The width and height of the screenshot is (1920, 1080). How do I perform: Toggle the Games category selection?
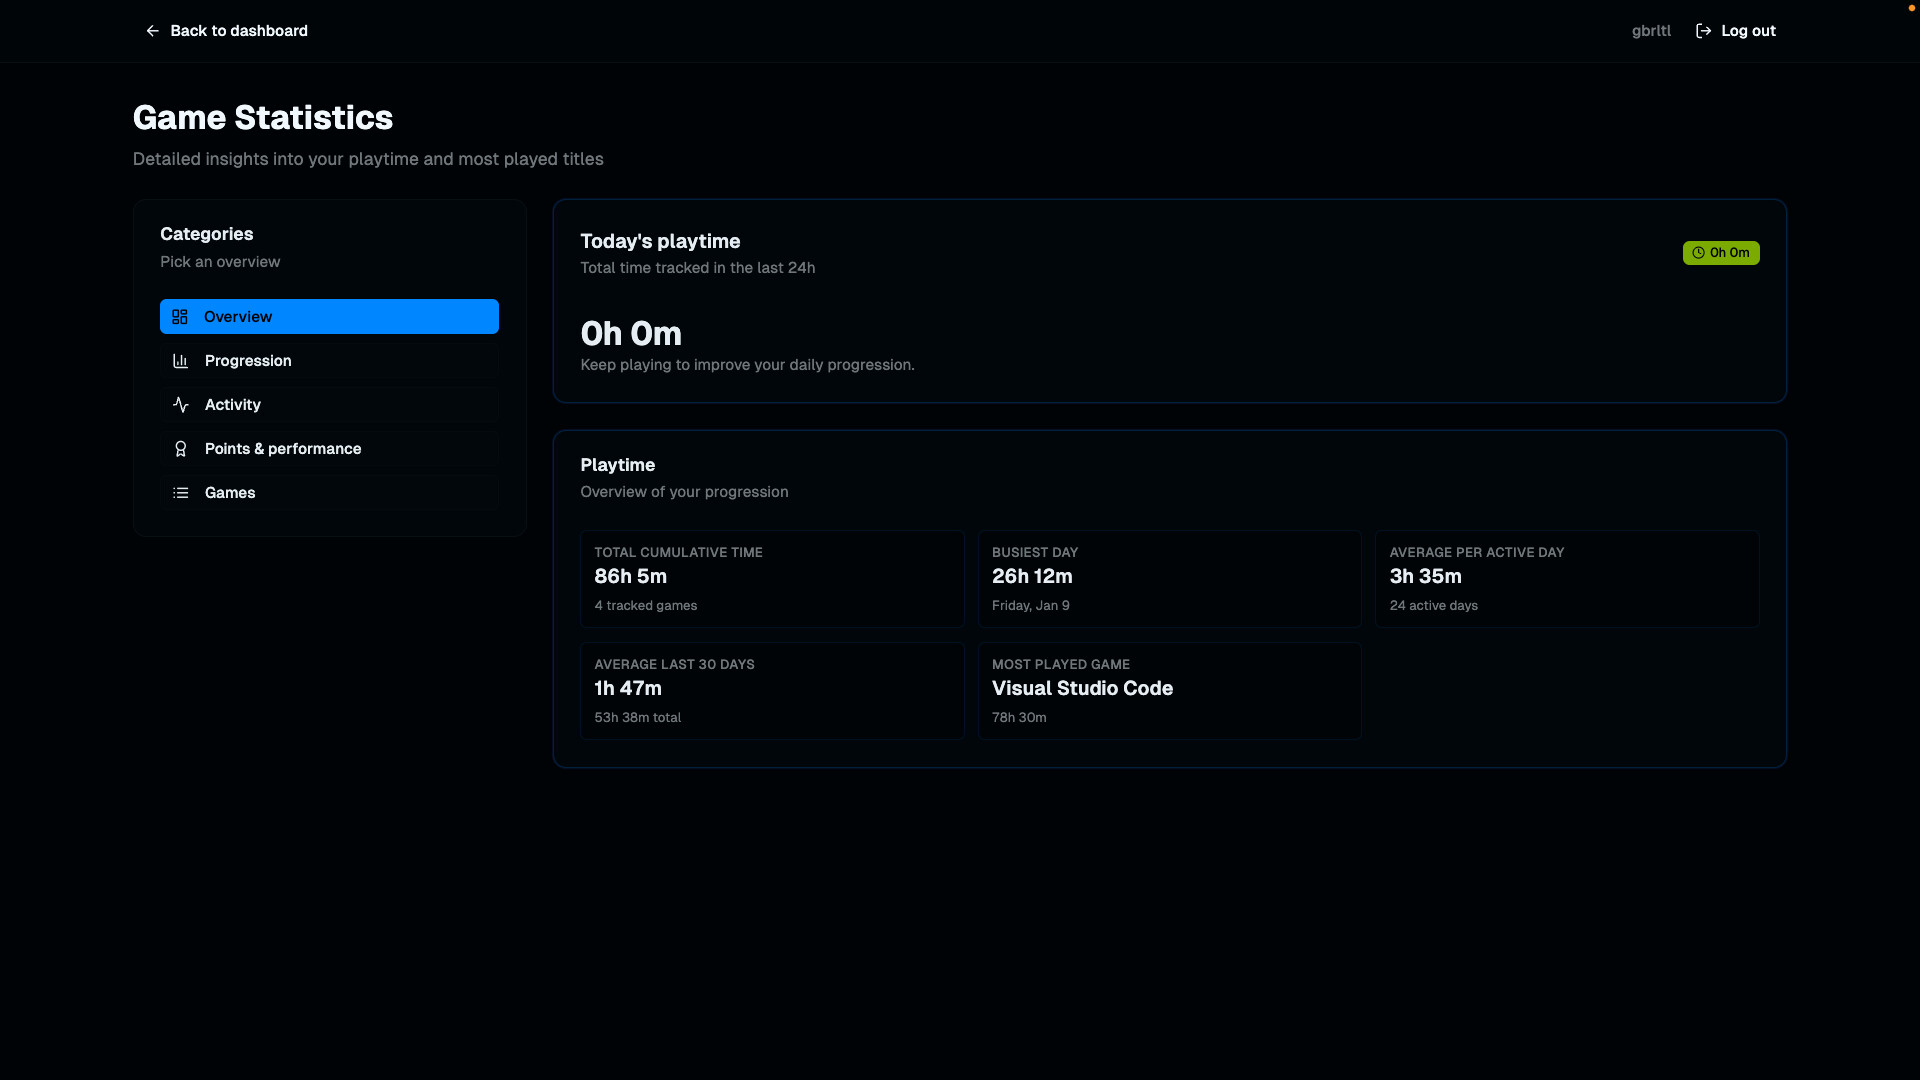coord(329,493)
